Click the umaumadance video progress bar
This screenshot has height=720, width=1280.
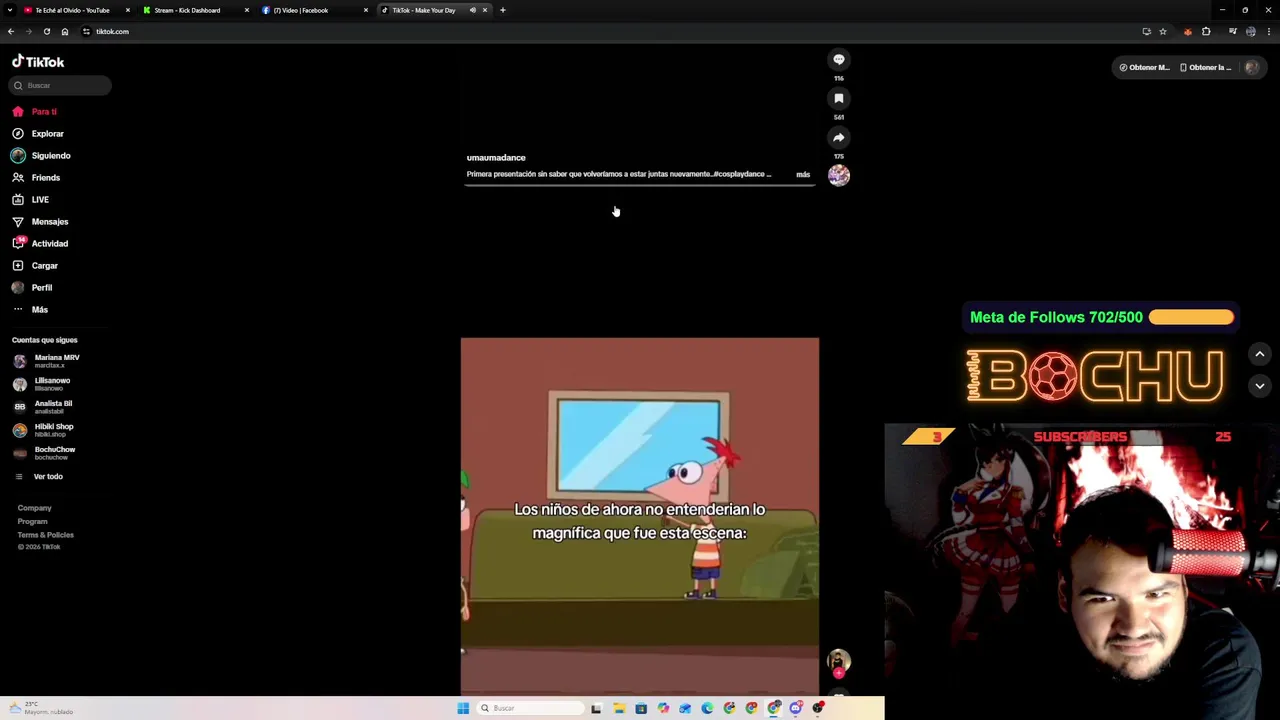638,186
